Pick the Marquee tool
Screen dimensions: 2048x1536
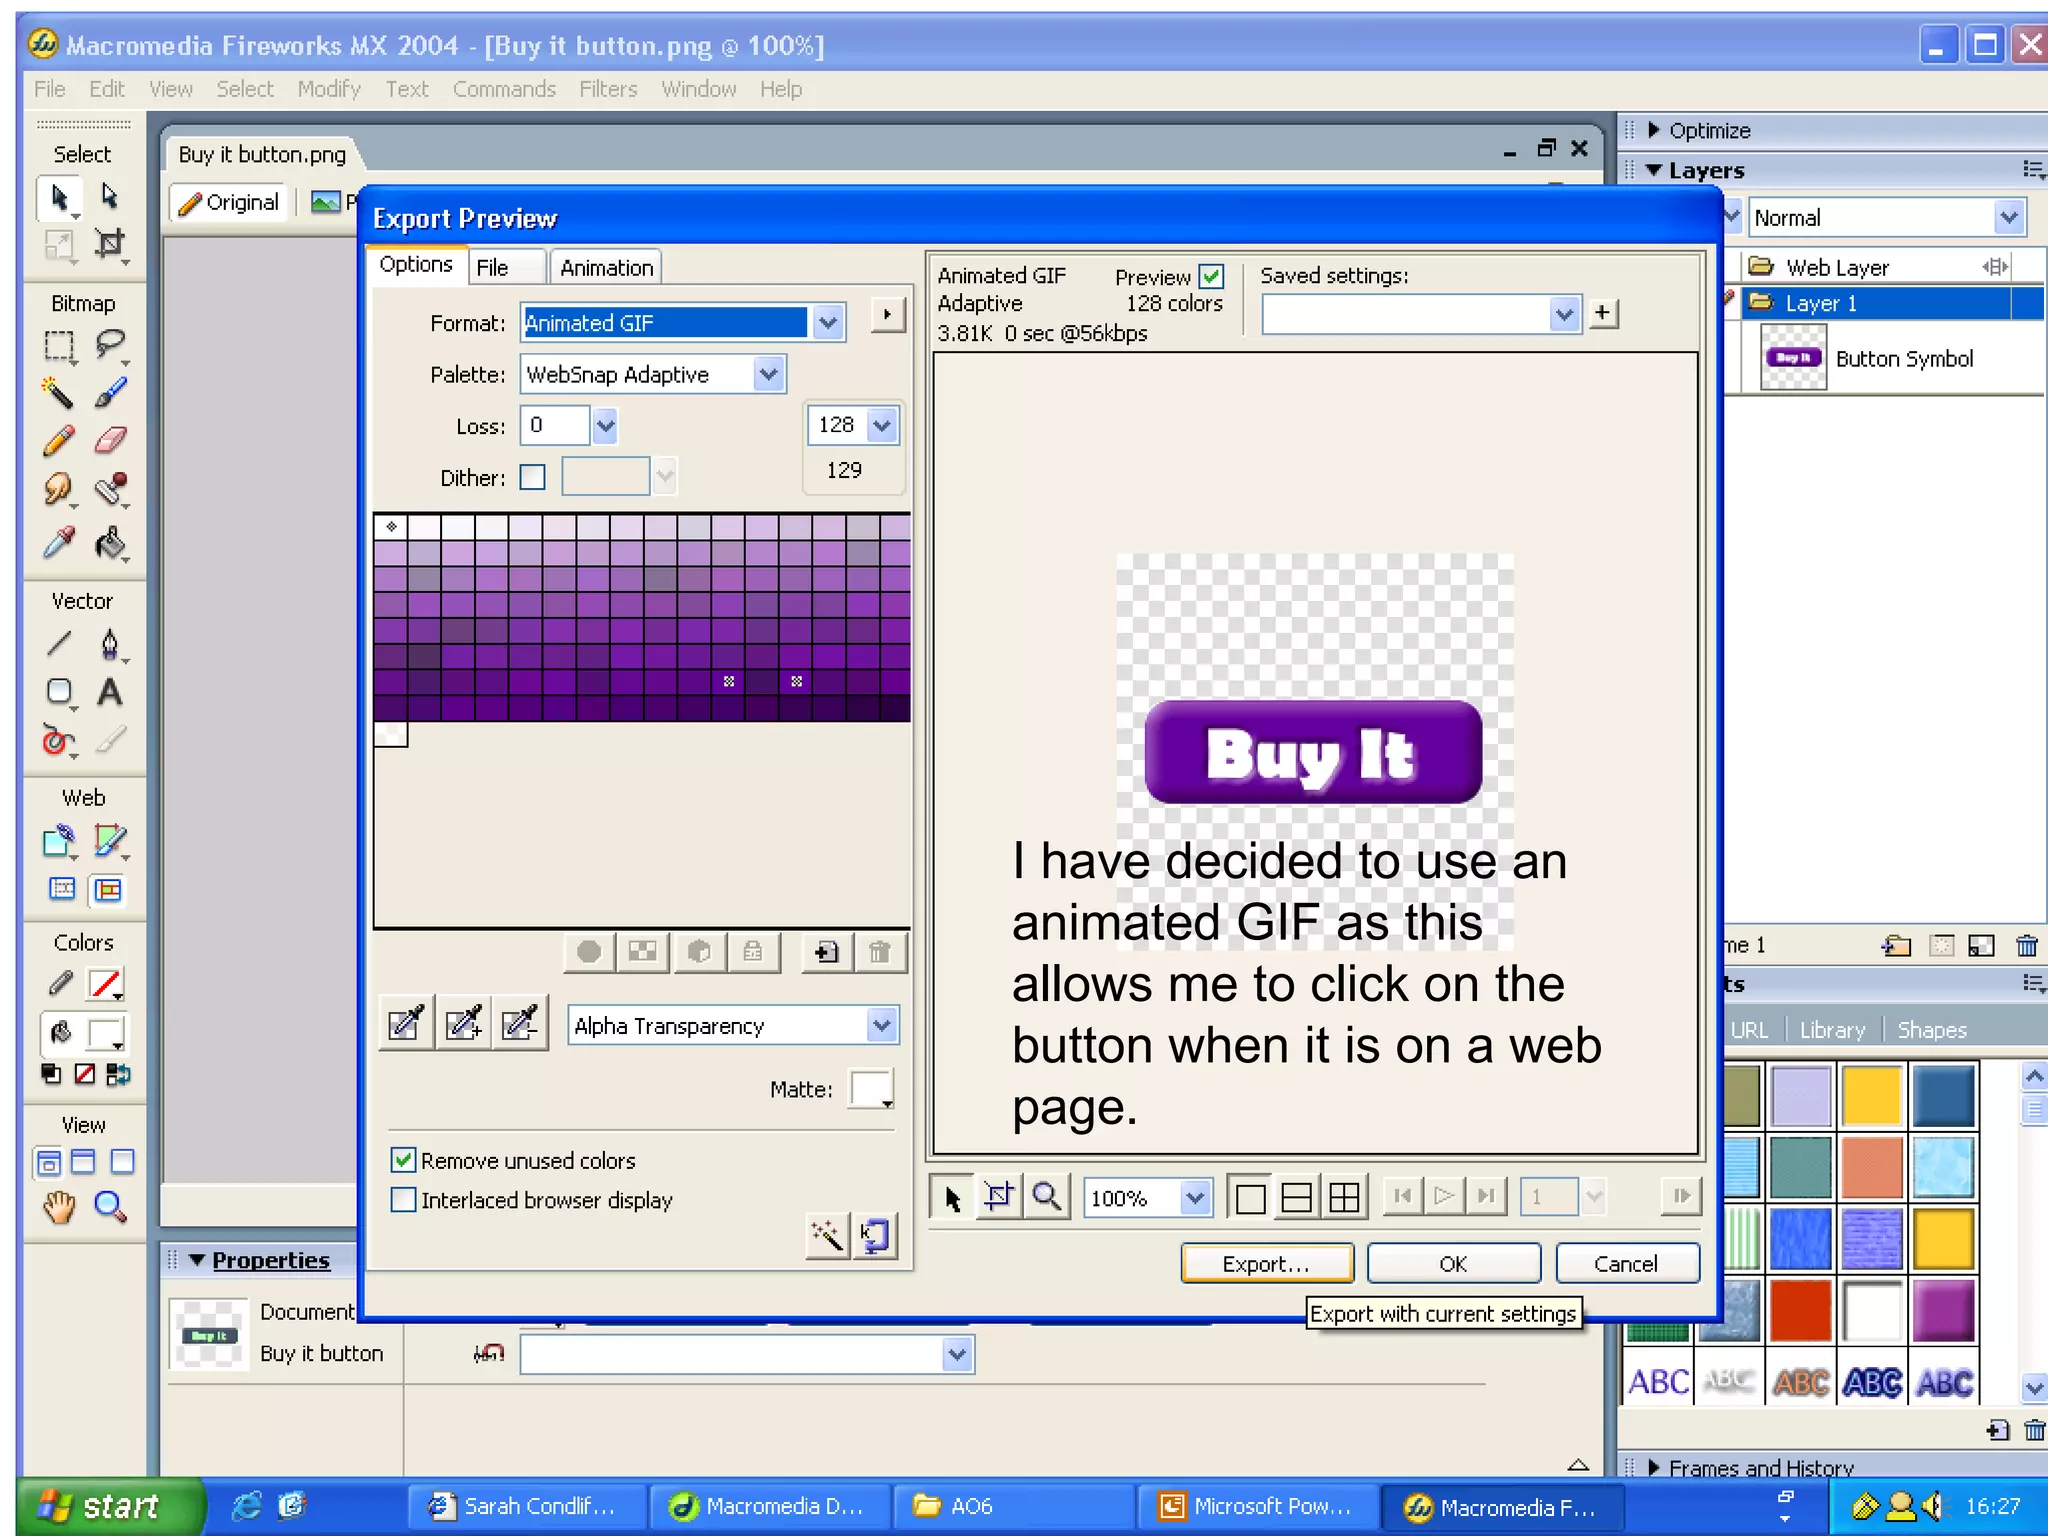tap(59, 346)
